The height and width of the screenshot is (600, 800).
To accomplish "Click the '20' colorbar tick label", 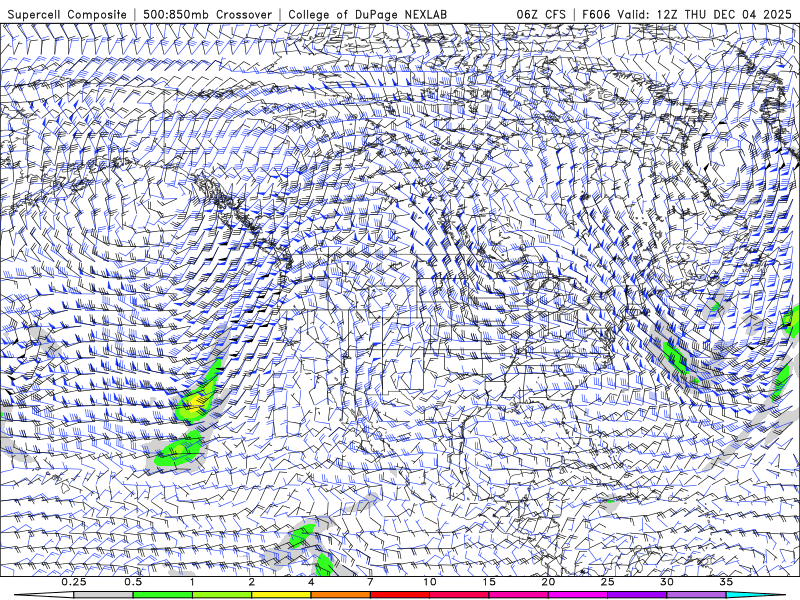I will click(x=548, y=582).
